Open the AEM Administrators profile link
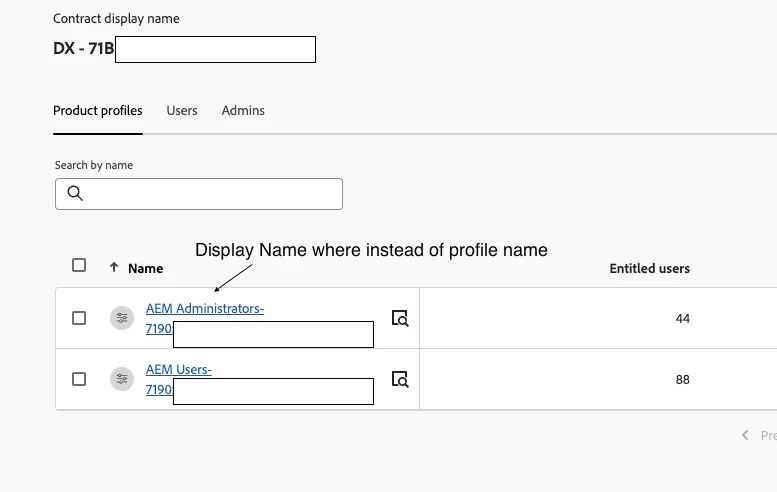 click(x=205, y=309)
